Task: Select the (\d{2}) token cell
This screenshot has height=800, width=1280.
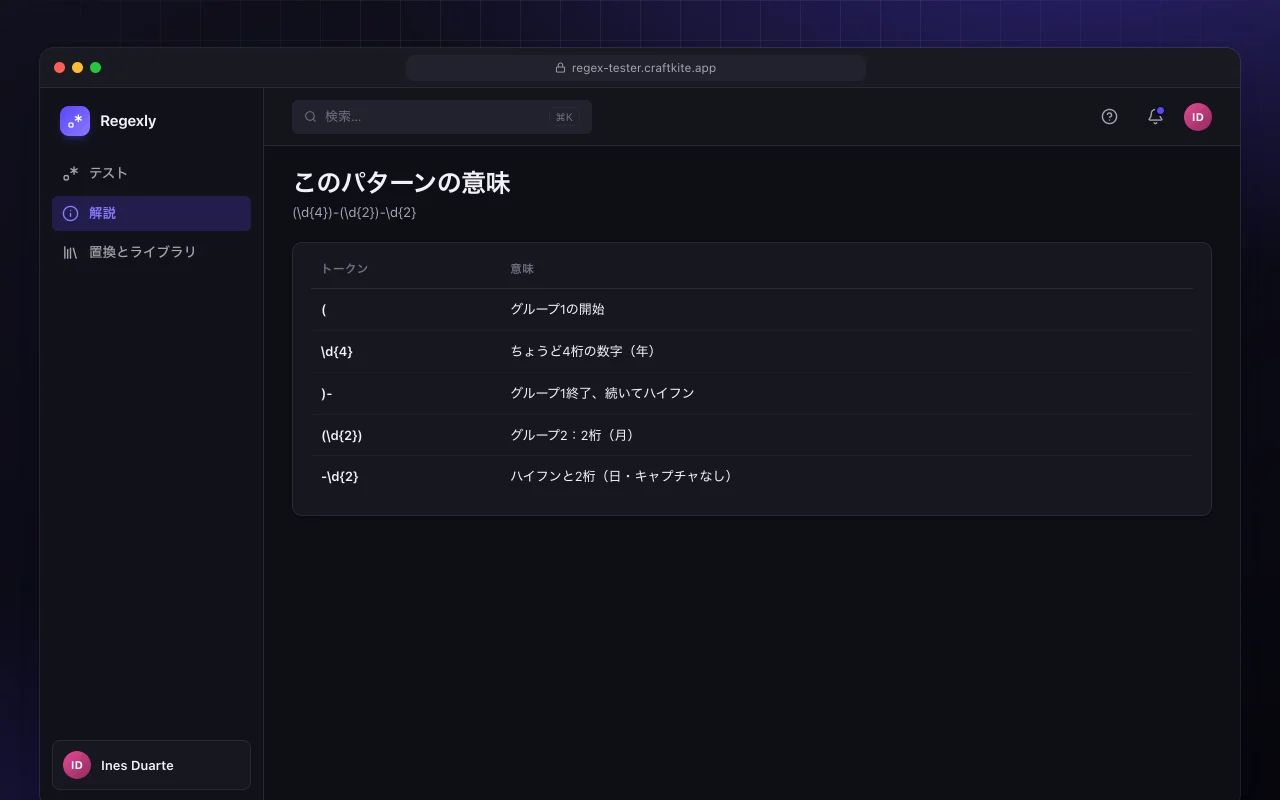Action: (x=342, y=436)
